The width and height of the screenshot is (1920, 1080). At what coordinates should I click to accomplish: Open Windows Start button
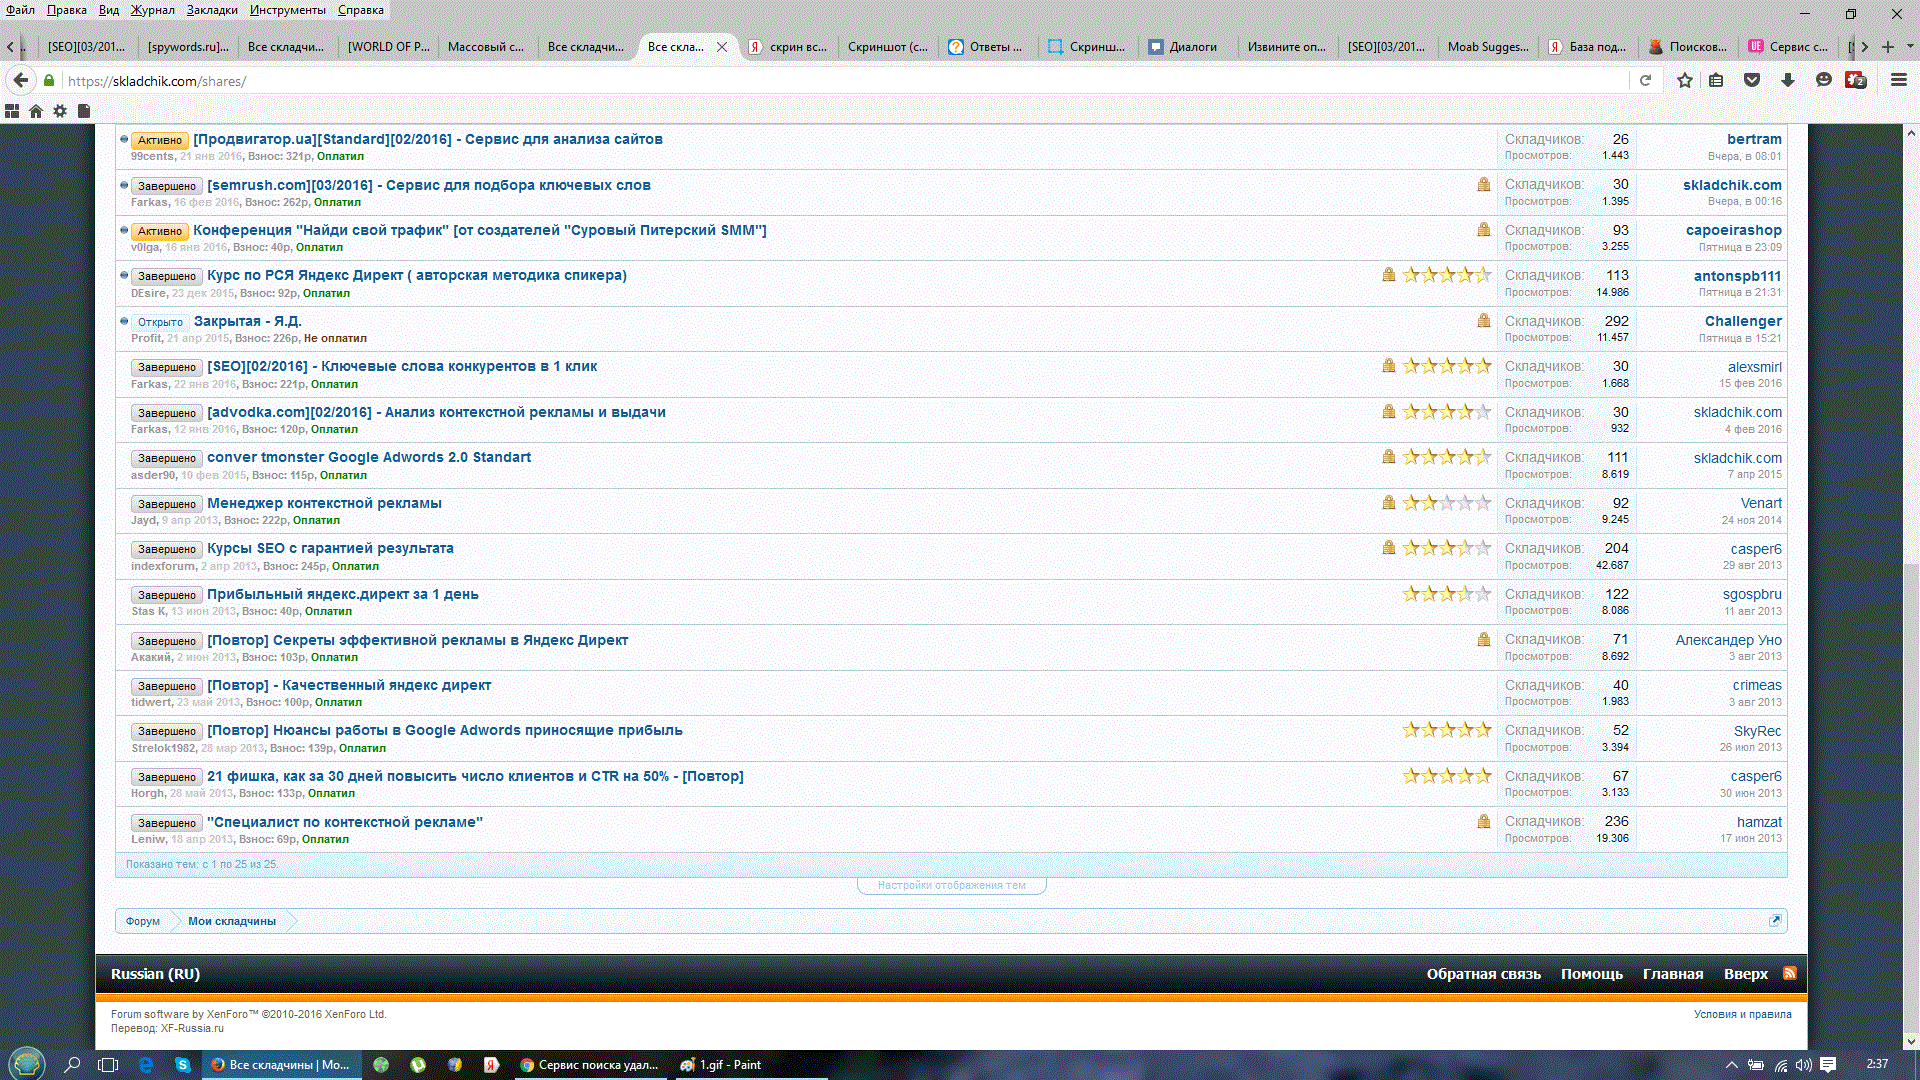[27, 1064]
